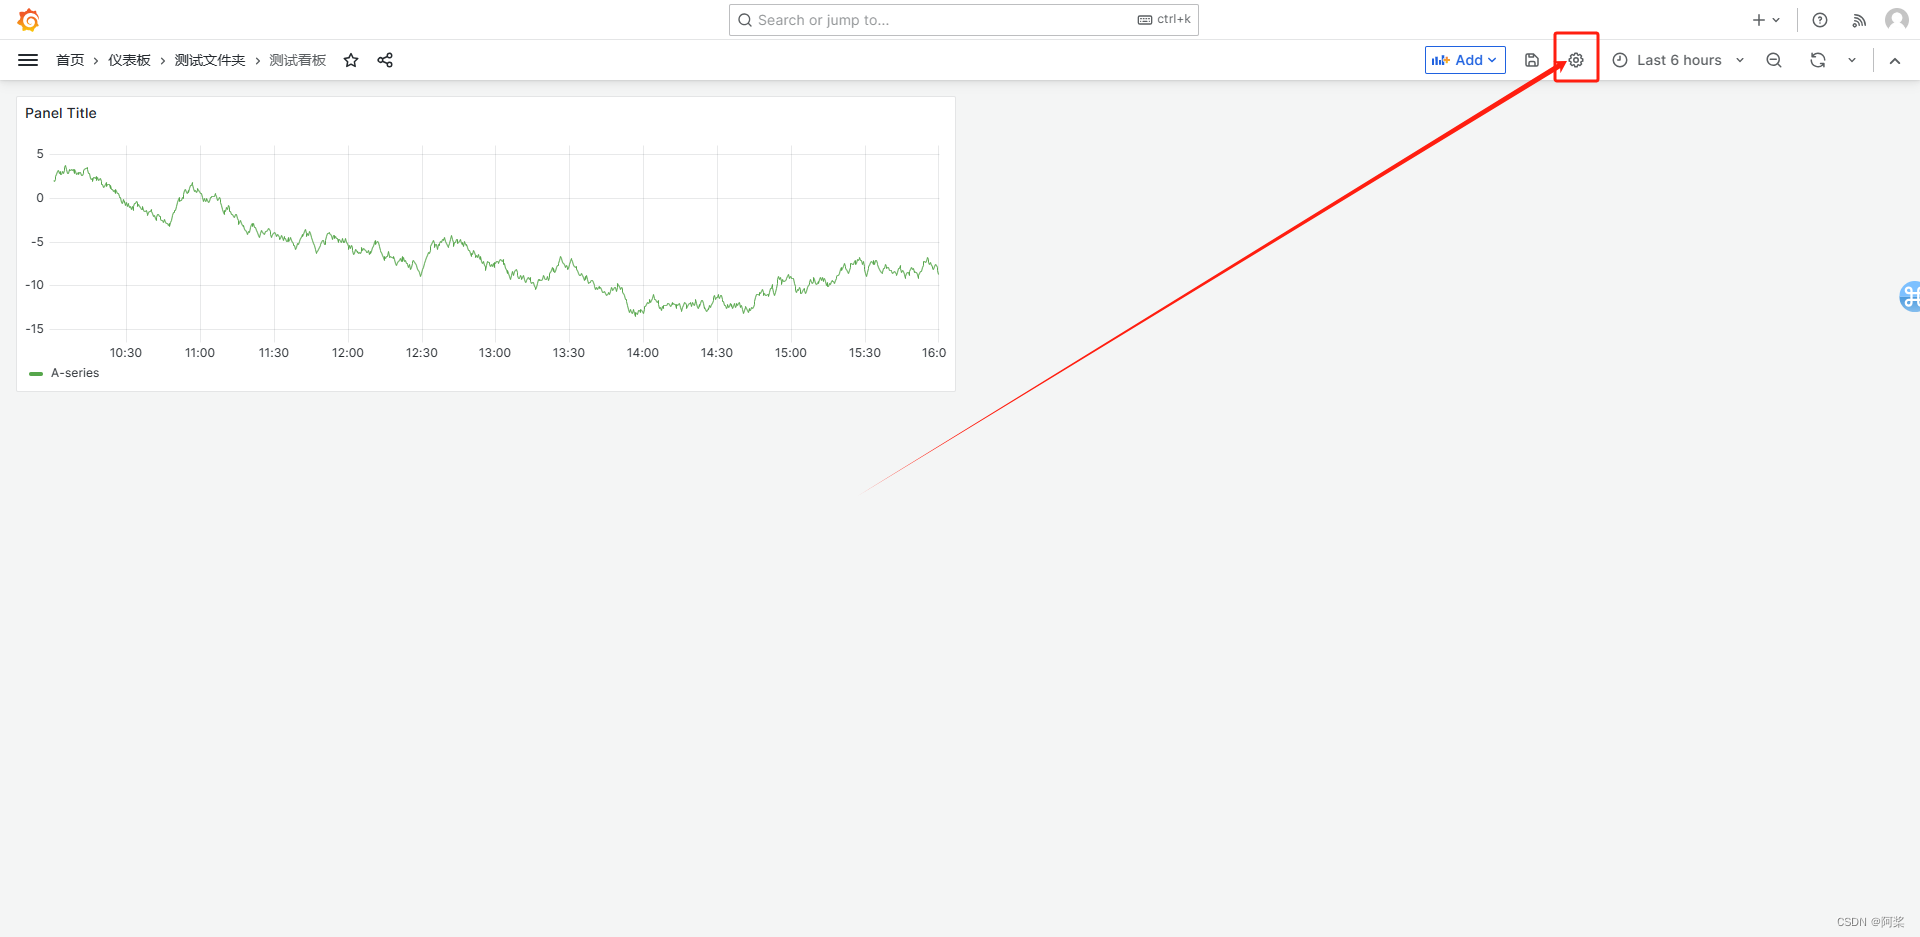Image resolution: width=1920 pixels, height=937 pixels.
Task: Collapse top toolbar chevron
Action: pyautogui.click(x=1895, y=60)
